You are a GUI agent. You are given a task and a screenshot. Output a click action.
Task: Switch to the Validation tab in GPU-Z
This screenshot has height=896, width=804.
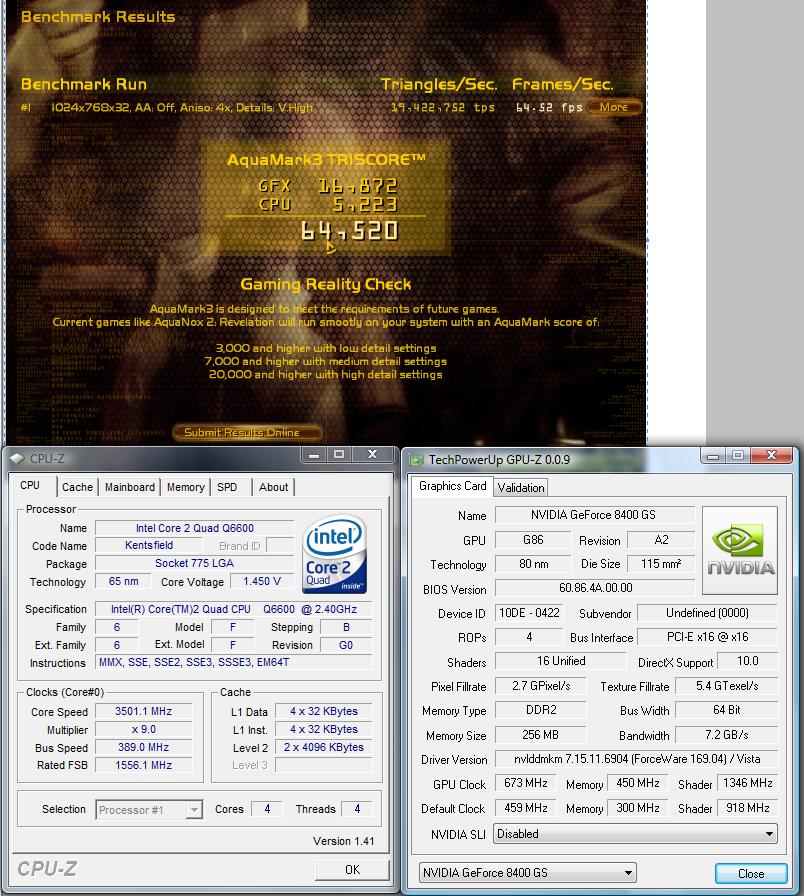click(x=521, y=488)
